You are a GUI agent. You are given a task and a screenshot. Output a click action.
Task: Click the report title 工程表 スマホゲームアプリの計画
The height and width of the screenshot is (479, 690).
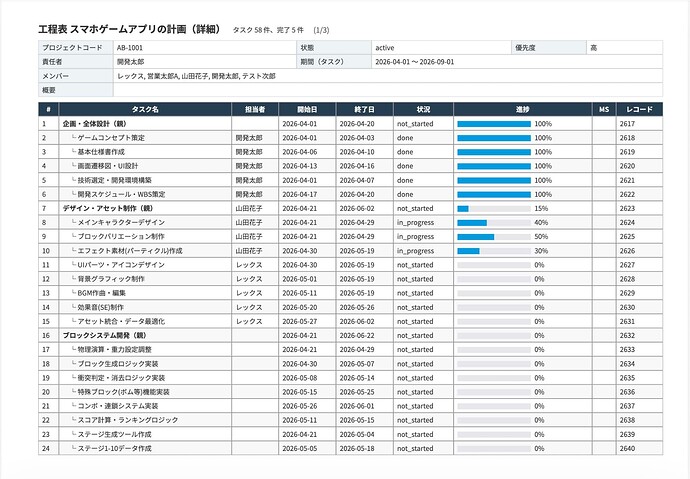coord(129,29)
